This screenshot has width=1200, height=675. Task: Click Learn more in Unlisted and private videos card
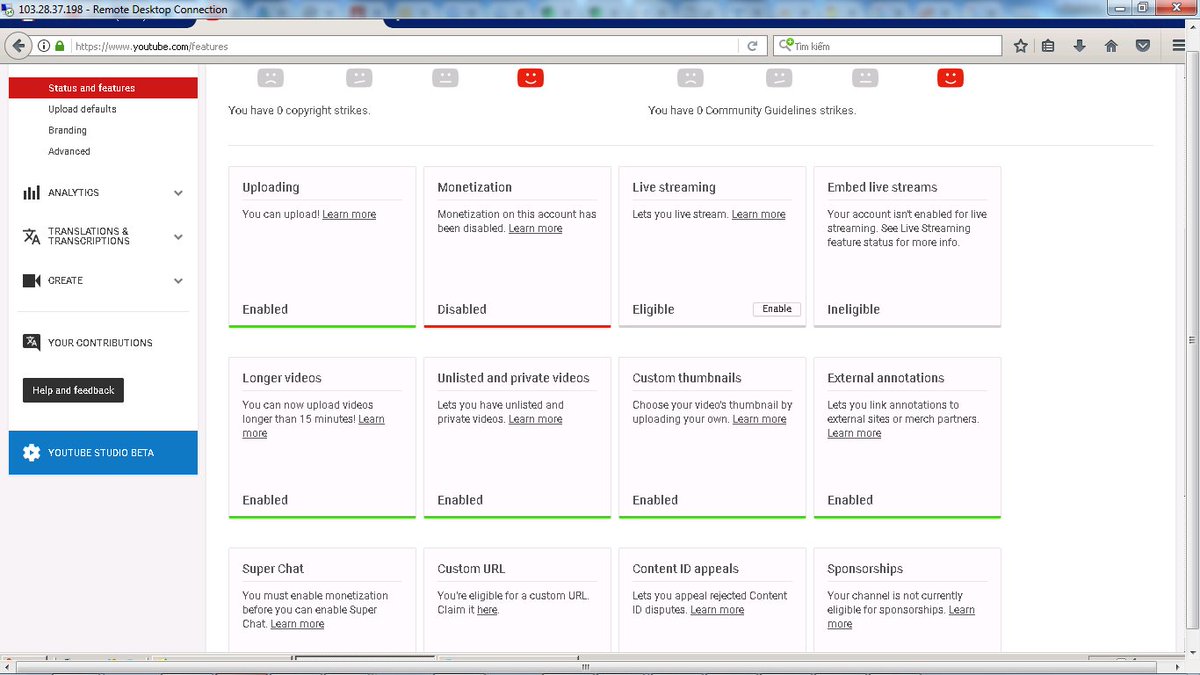pos(535,420)
